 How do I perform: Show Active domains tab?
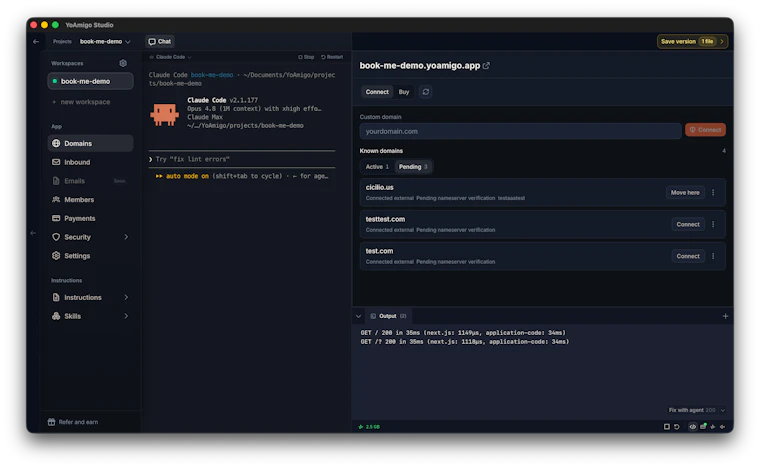(x=377, y=167)
